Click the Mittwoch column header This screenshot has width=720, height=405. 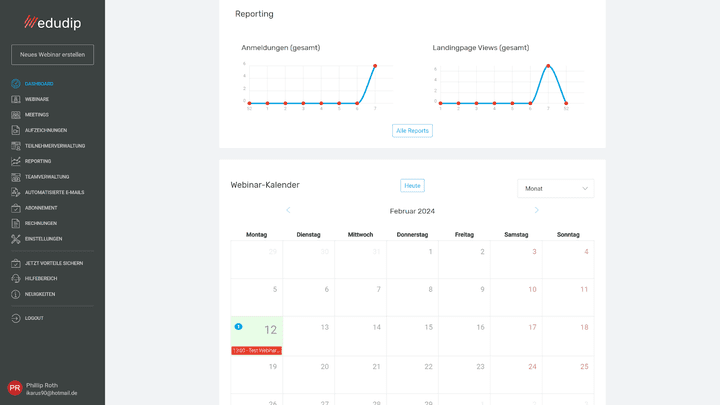[x=360, y=235]
